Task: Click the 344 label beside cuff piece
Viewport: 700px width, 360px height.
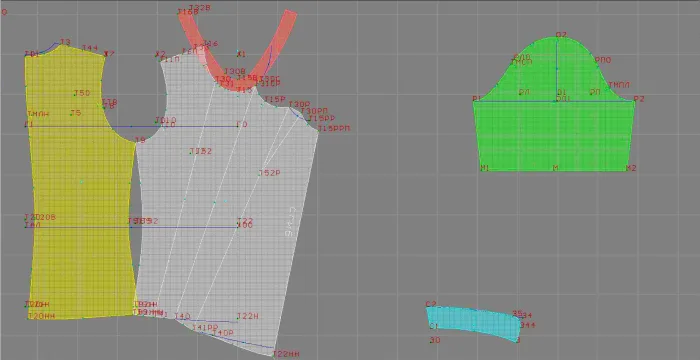Action: coord(528,325)
